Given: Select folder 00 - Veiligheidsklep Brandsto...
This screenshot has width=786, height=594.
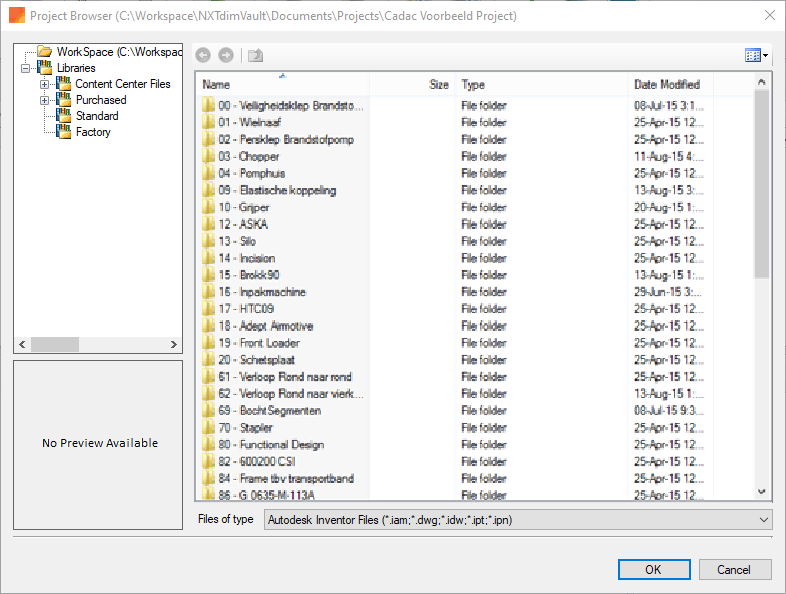Looking at the screenshot, I should (283, 106).
